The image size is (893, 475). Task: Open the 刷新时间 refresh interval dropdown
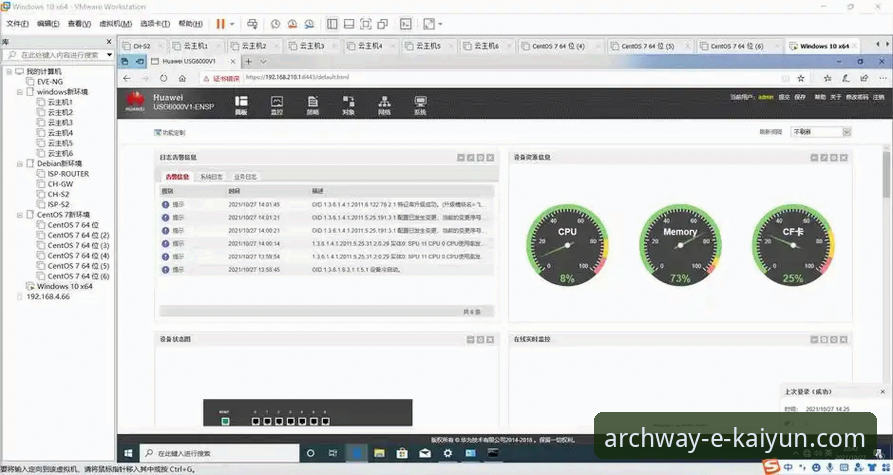tap(820, 131)
